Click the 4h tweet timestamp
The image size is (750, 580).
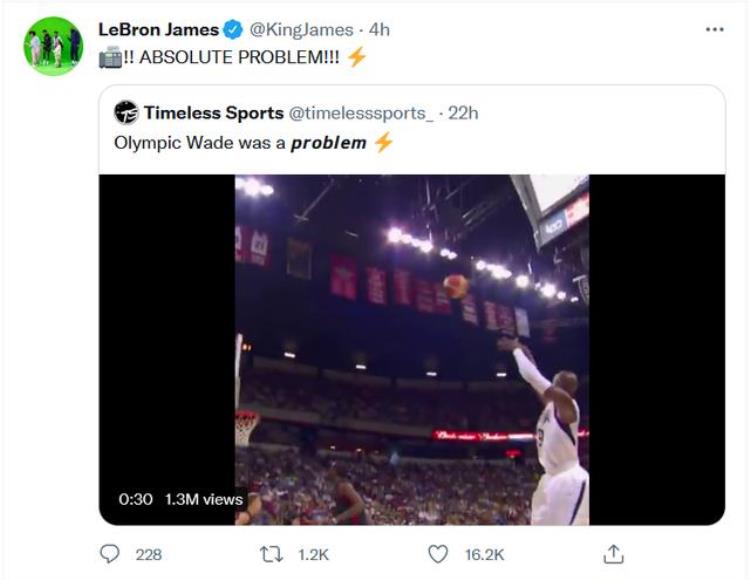[x=379, y=30]
